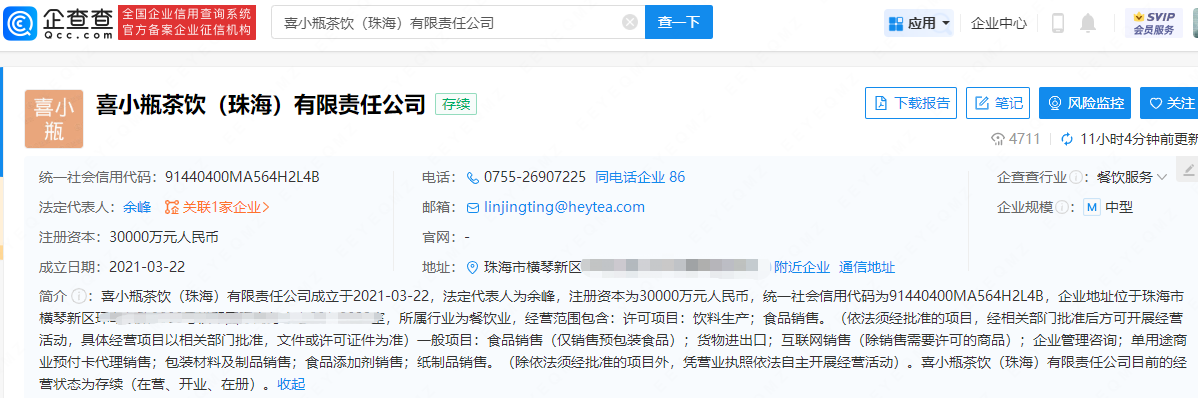The image size is (1198, 398).
Task: Click the 喜小瓶 company logo thumbnail
Action: (54, 118)
